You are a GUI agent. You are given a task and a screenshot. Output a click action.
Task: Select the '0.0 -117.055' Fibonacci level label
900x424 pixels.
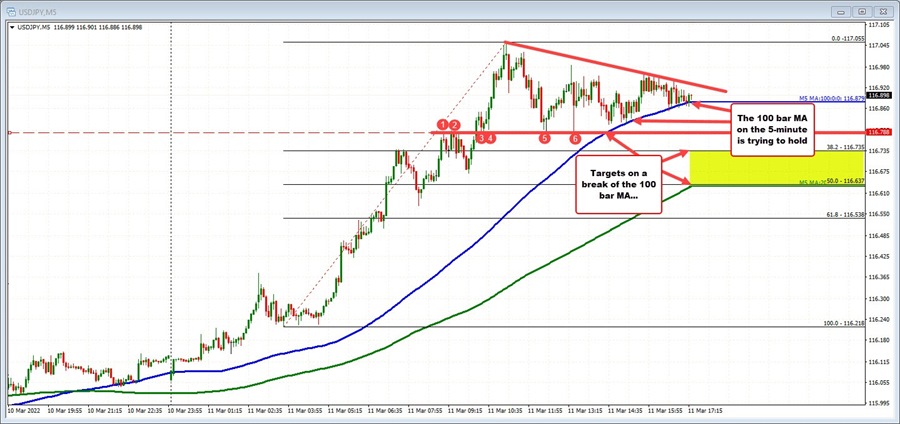(x=848, y=39)
